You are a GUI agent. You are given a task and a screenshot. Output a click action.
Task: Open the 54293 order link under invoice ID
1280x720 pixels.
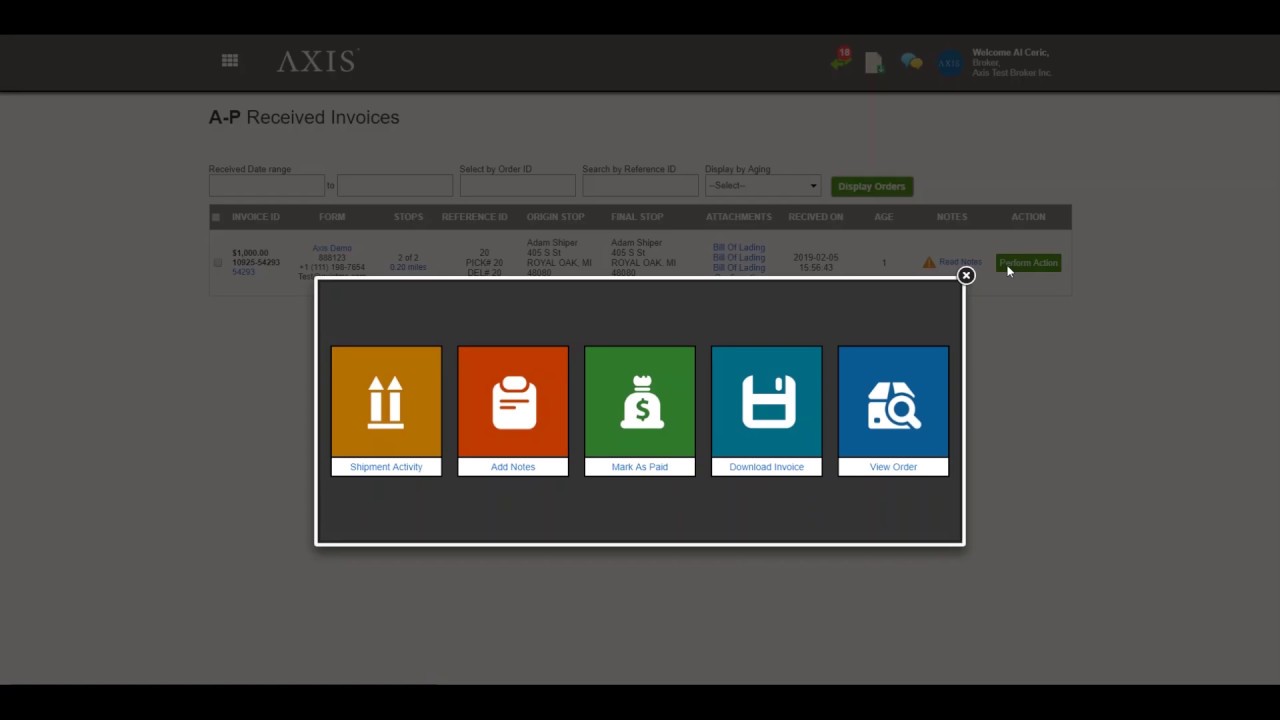pos(243,272)
